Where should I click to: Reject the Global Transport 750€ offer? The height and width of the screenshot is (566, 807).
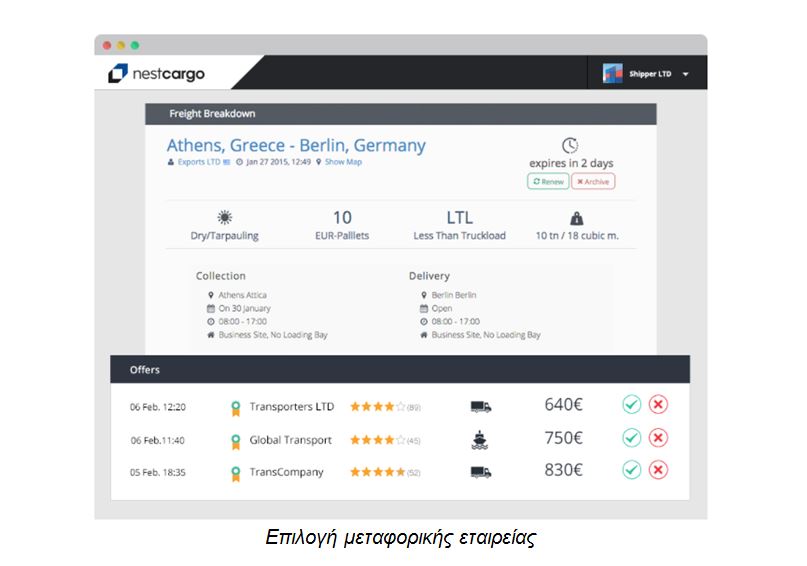tap(658, 438)
